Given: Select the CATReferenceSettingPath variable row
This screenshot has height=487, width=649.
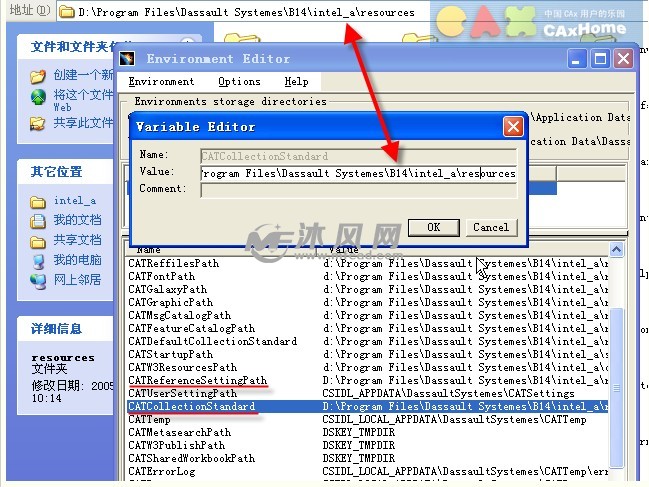Looking at the screenshot, I should tap(198, 381).
